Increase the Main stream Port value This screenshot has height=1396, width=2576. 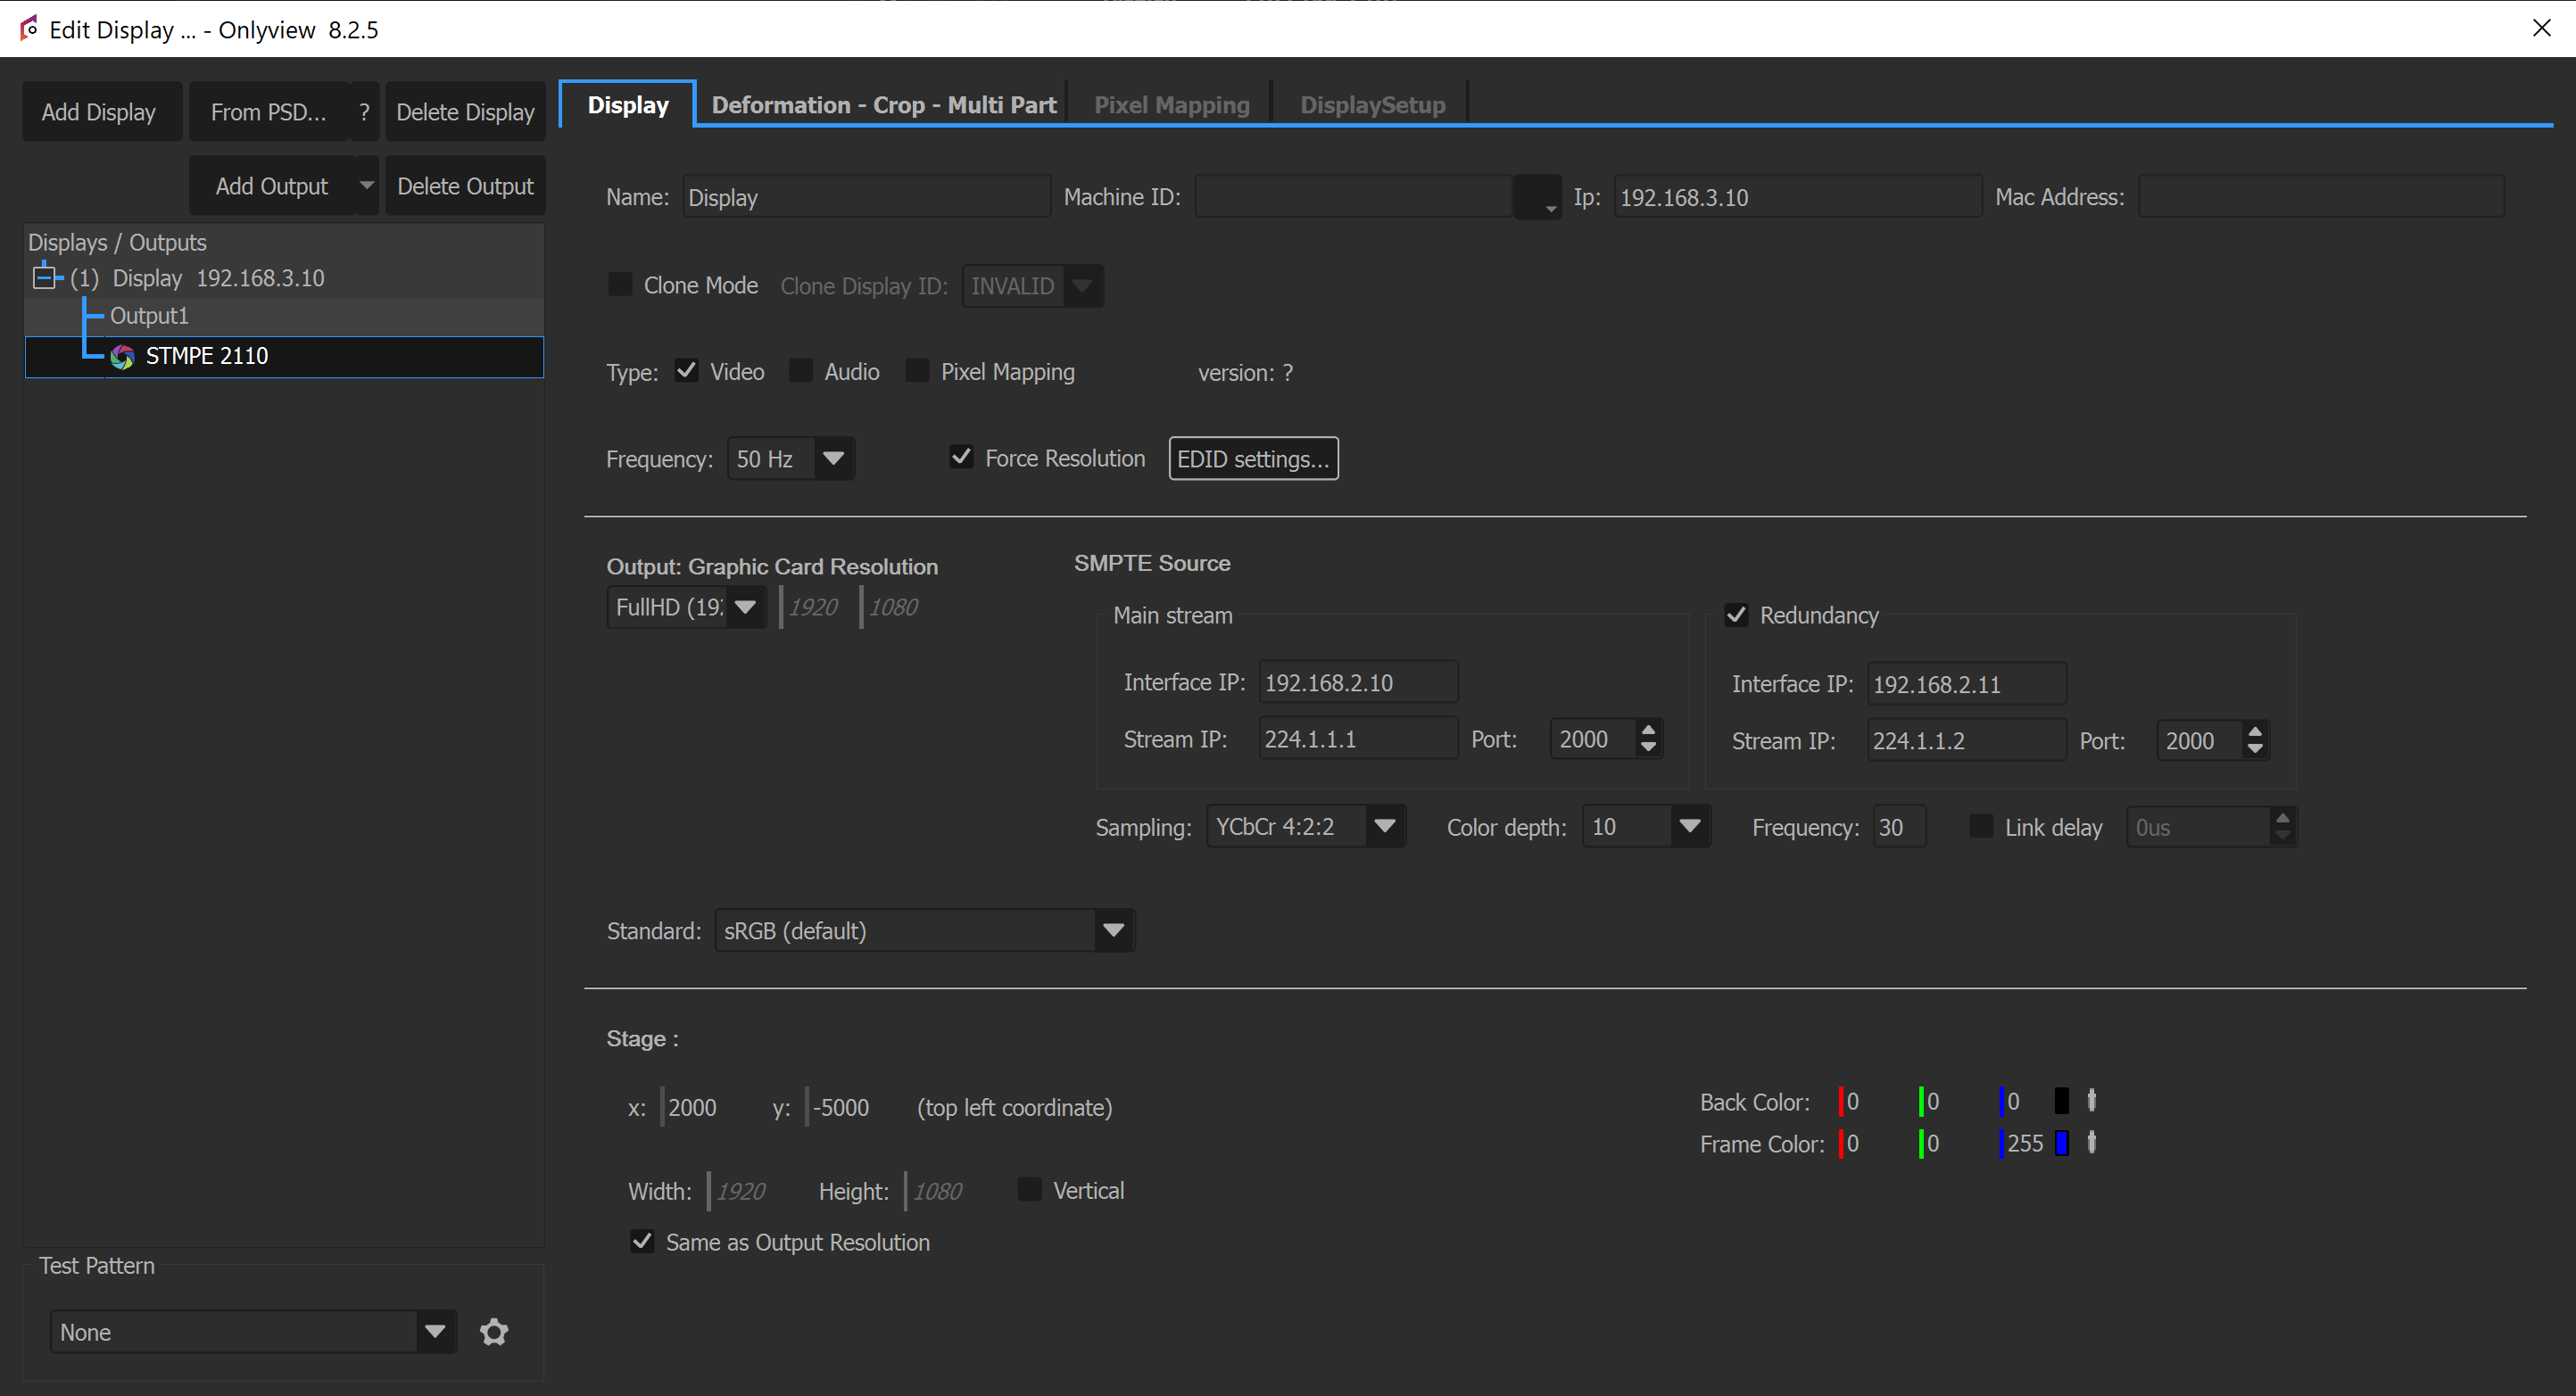(x=1648, y=729)
